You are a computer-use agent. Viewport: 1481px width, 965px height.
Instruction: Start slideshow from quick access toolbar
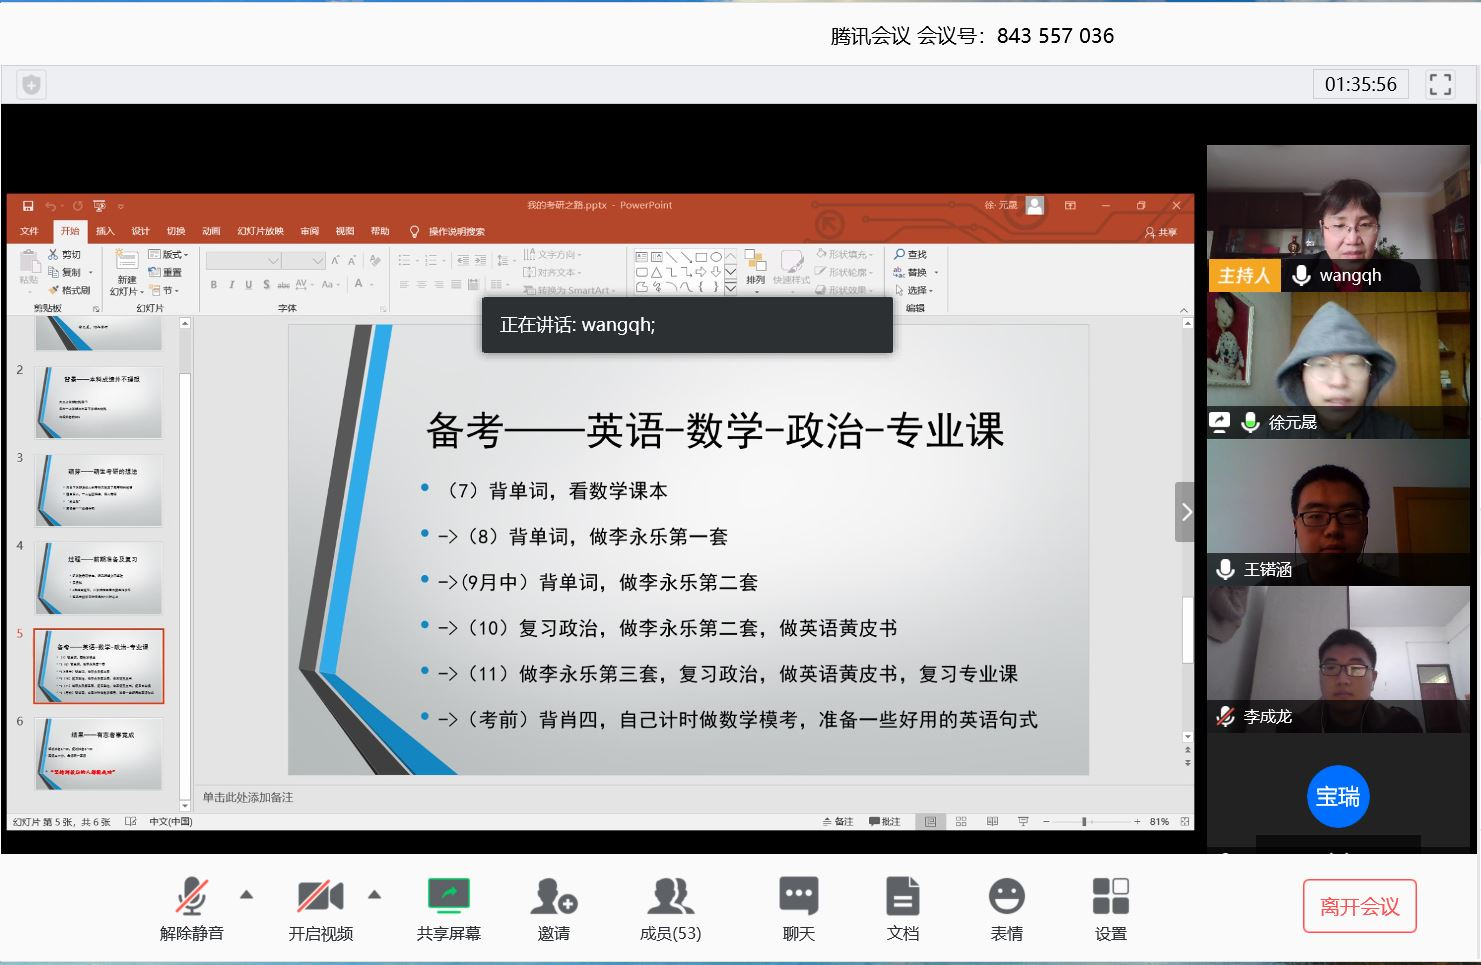coord(99,206)
